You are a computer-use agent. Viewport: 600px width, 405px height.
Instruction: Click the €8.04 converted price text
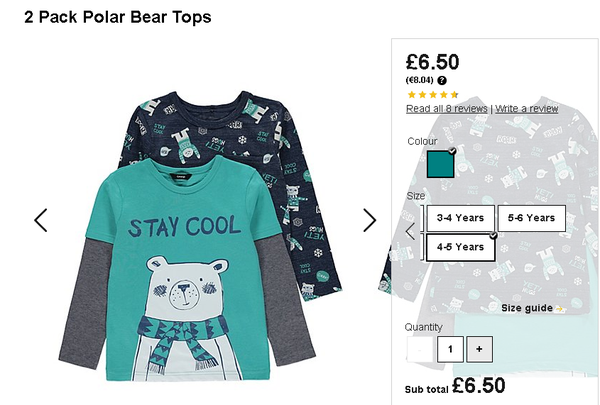coord(419,80)
